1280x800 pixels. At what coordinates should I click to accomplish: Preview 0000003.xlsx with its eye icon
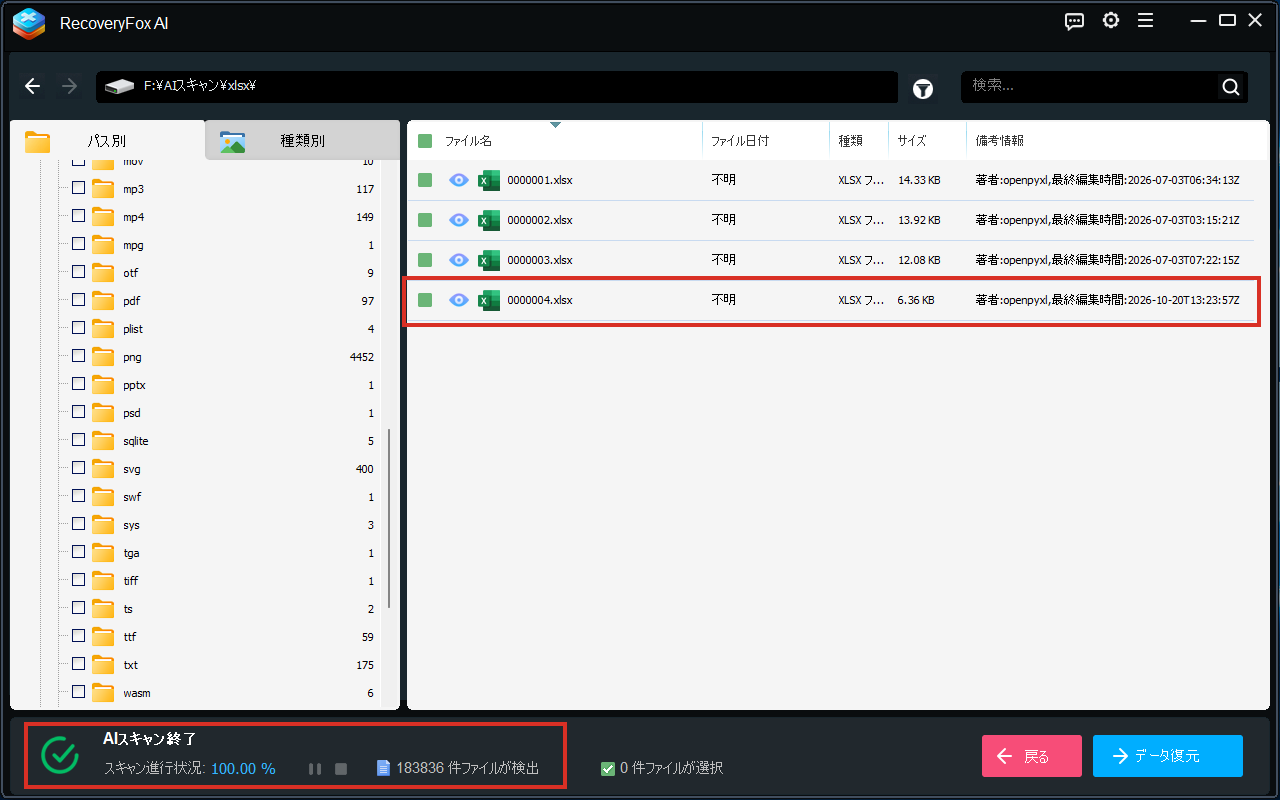point(459,260)
